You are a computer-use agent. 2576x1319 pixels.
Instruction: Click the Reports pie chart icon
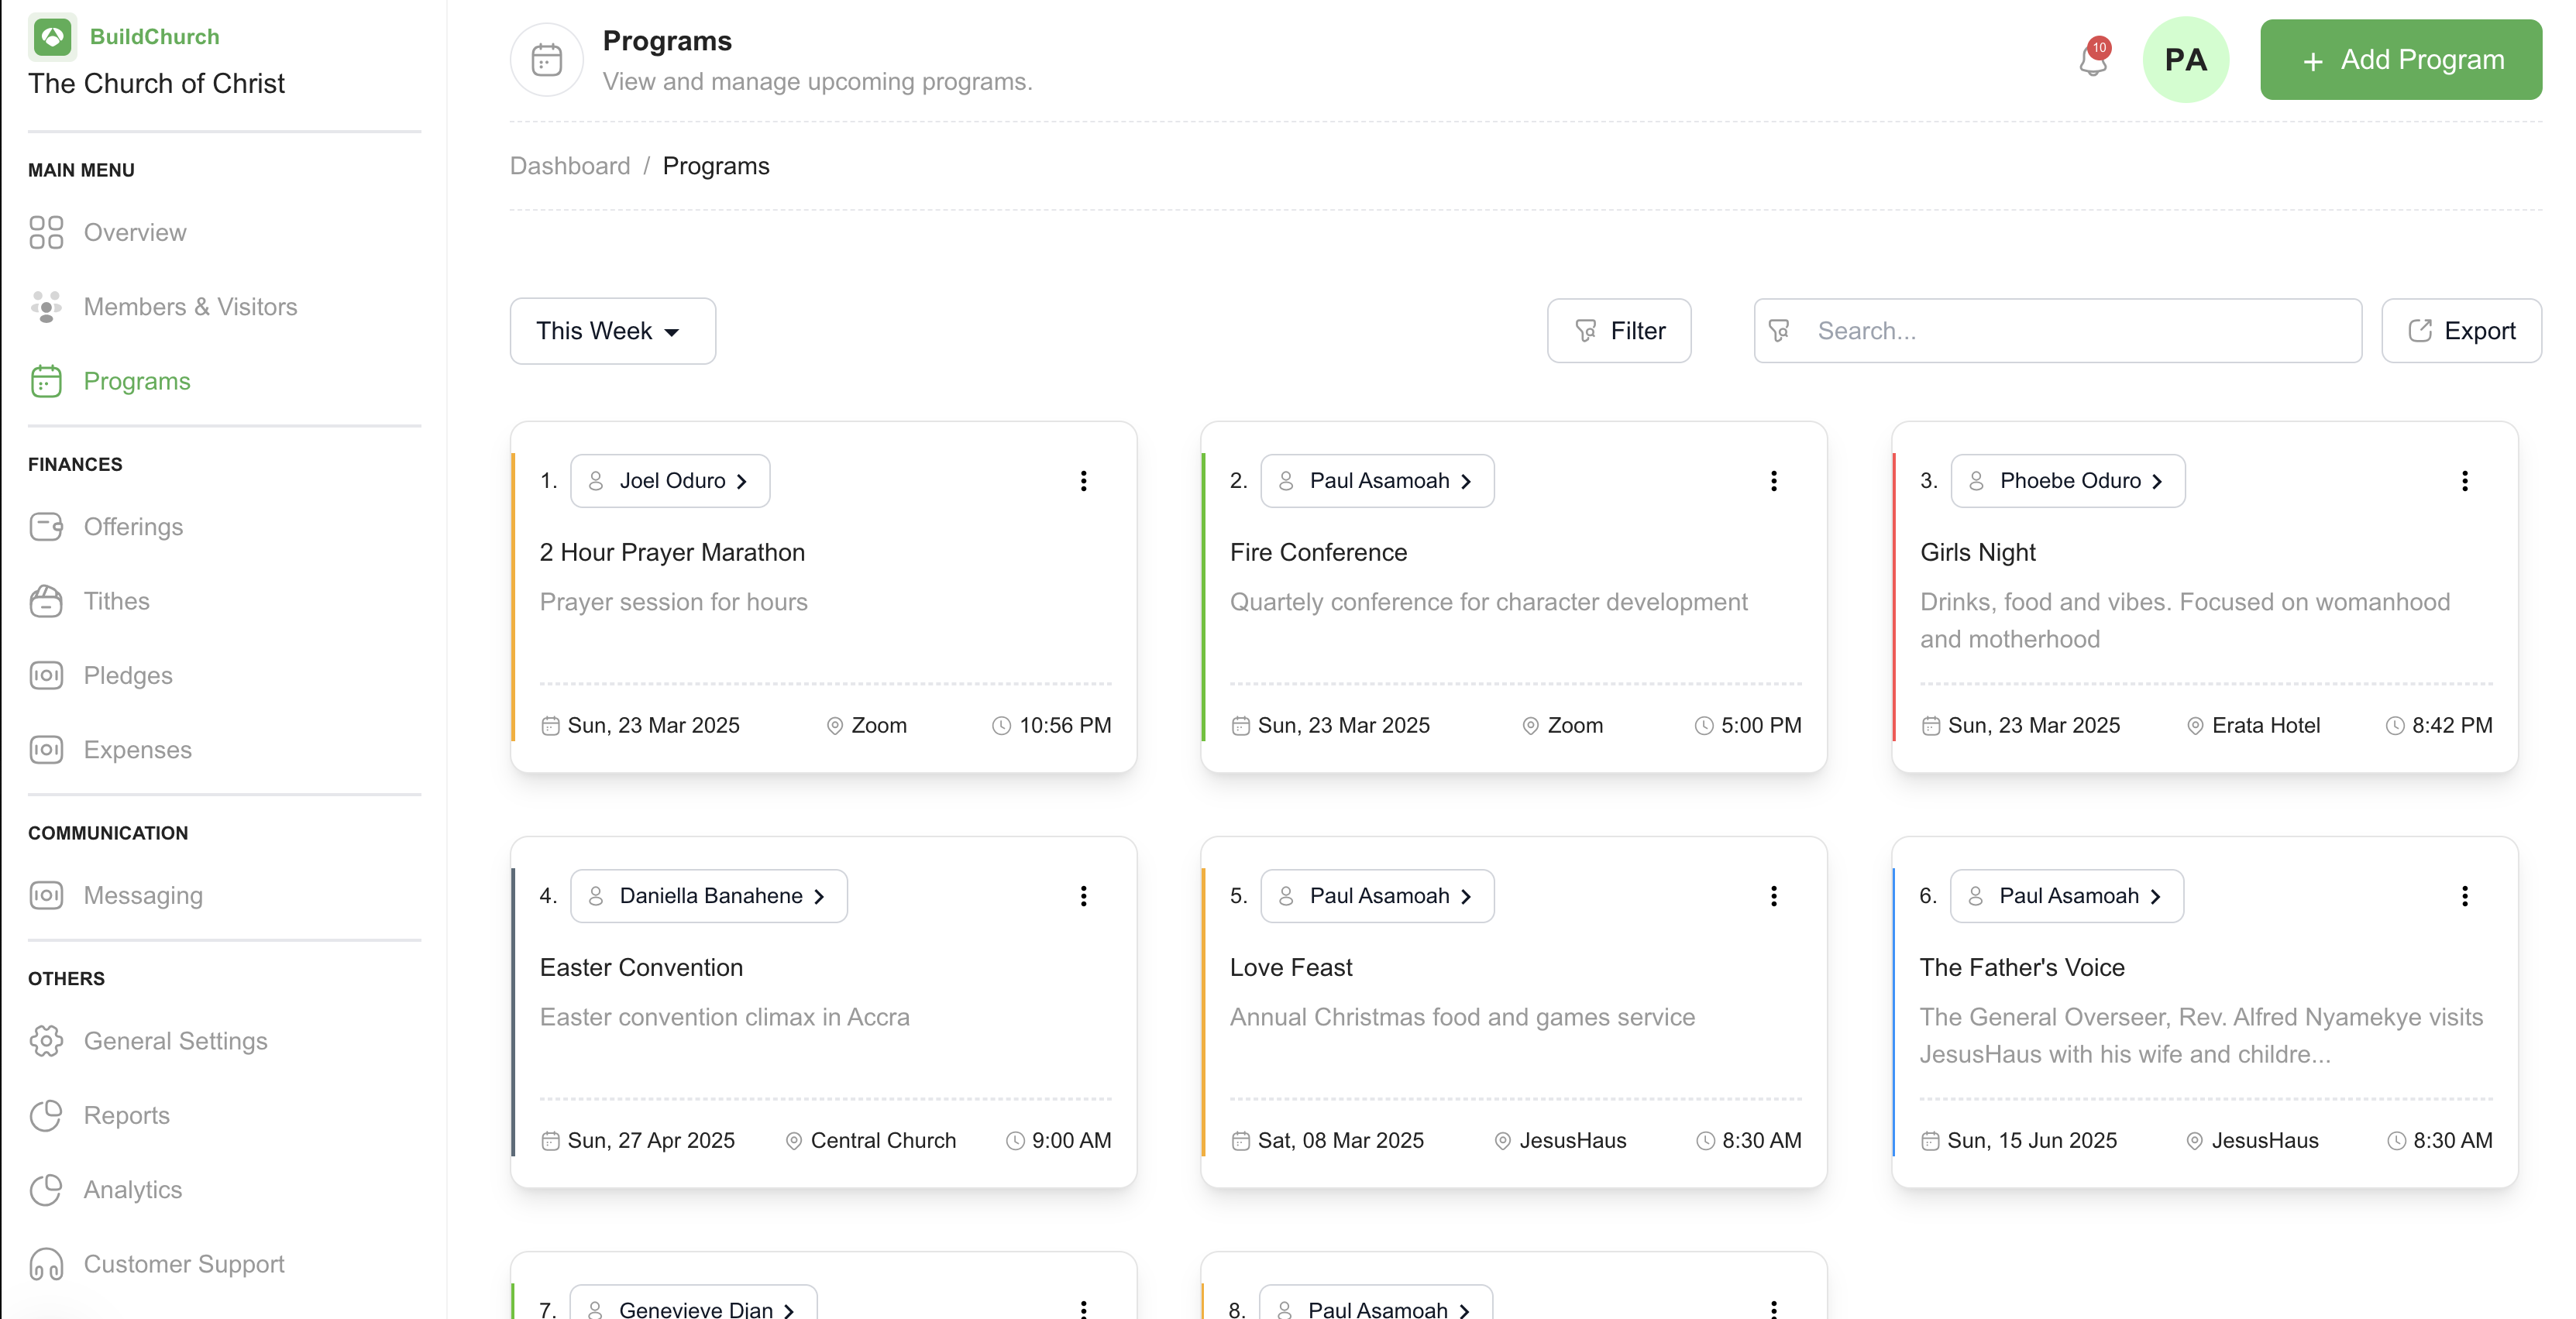[46, 1115]
